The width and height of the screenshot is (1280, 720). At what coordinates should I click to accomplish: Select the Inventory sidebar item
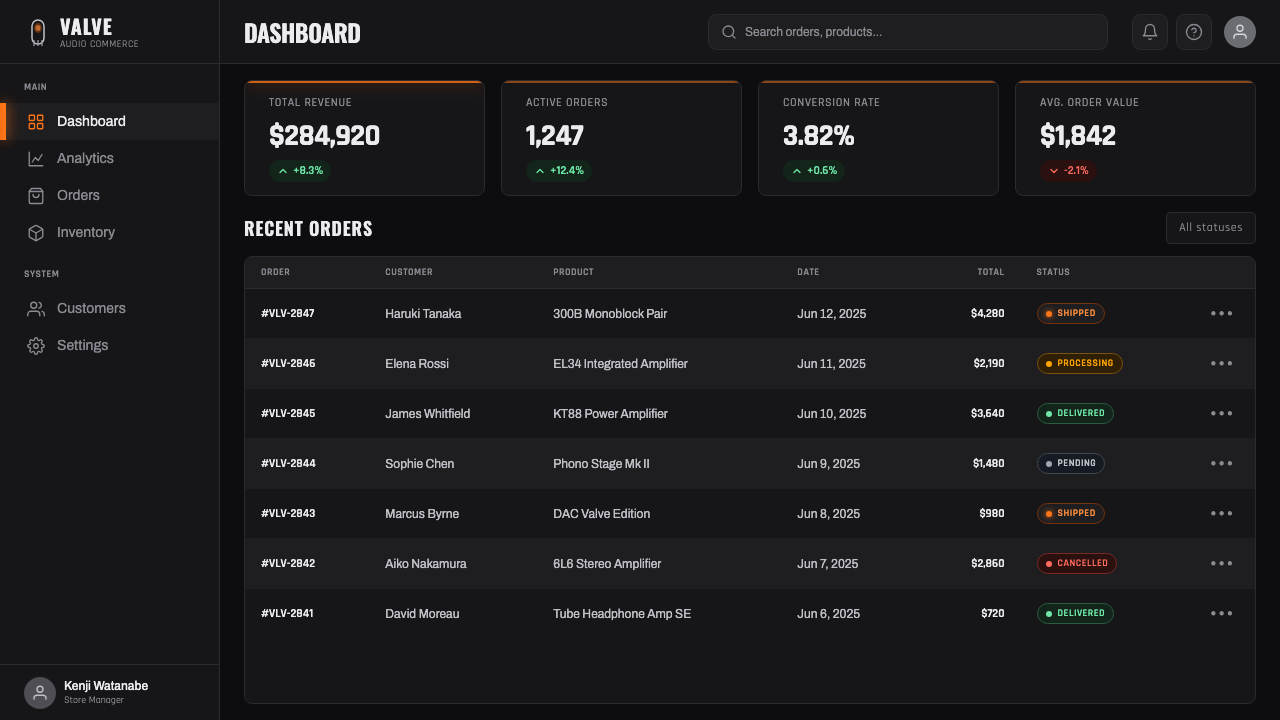tap(110, 232)
